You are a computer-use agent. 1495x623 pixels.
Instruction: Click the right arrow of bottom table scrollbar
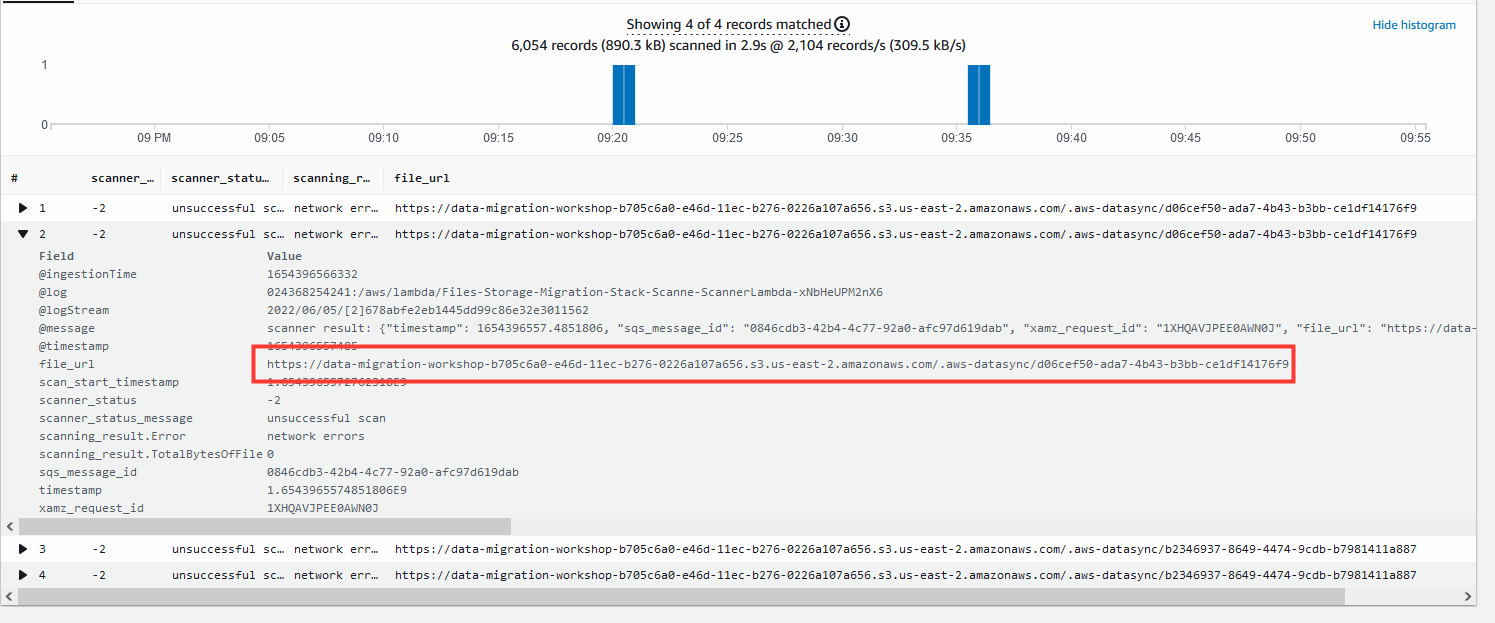pos(1468,596)
